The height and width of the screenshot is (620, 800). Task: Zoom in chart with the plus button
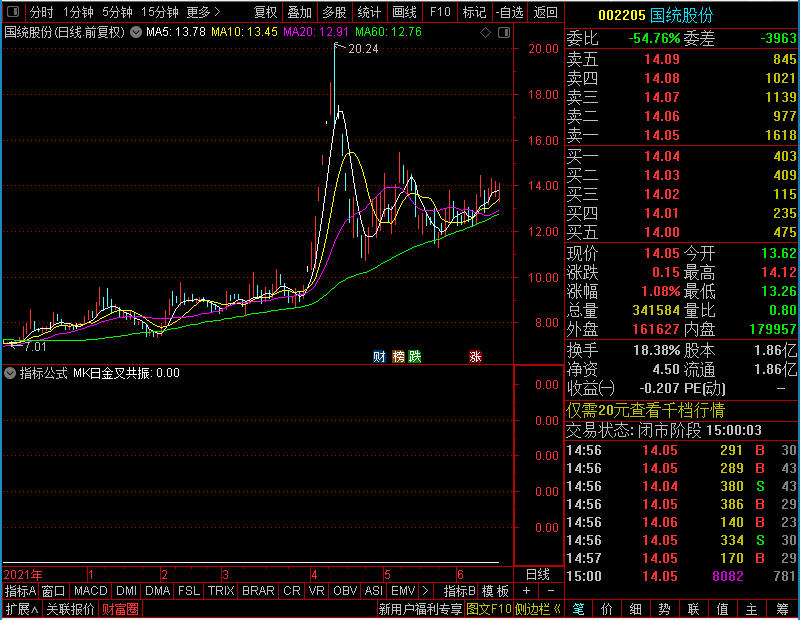click(x=526, y=591)
